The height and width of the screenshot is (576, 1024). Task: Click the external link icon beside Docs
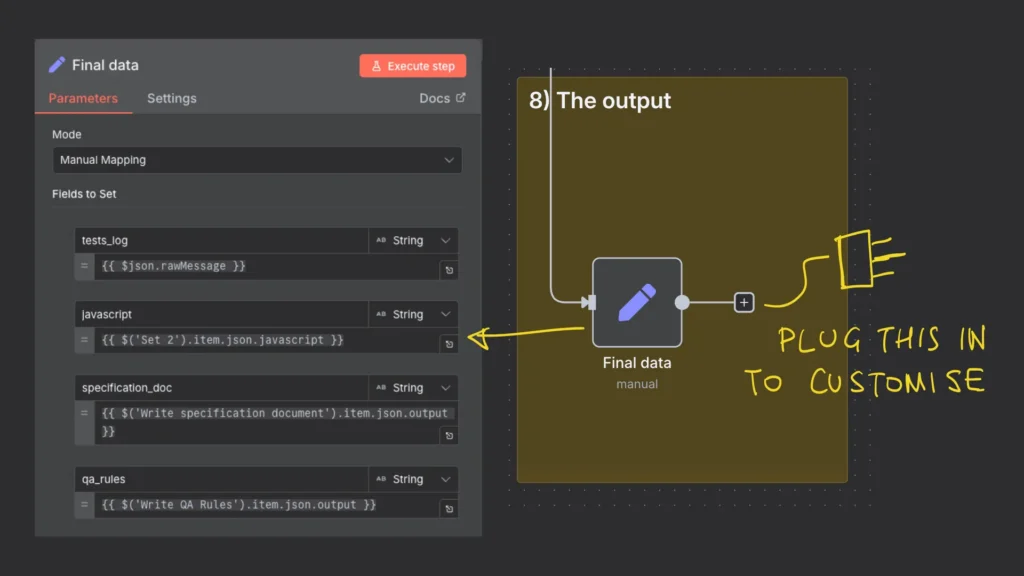click(460, 97)
